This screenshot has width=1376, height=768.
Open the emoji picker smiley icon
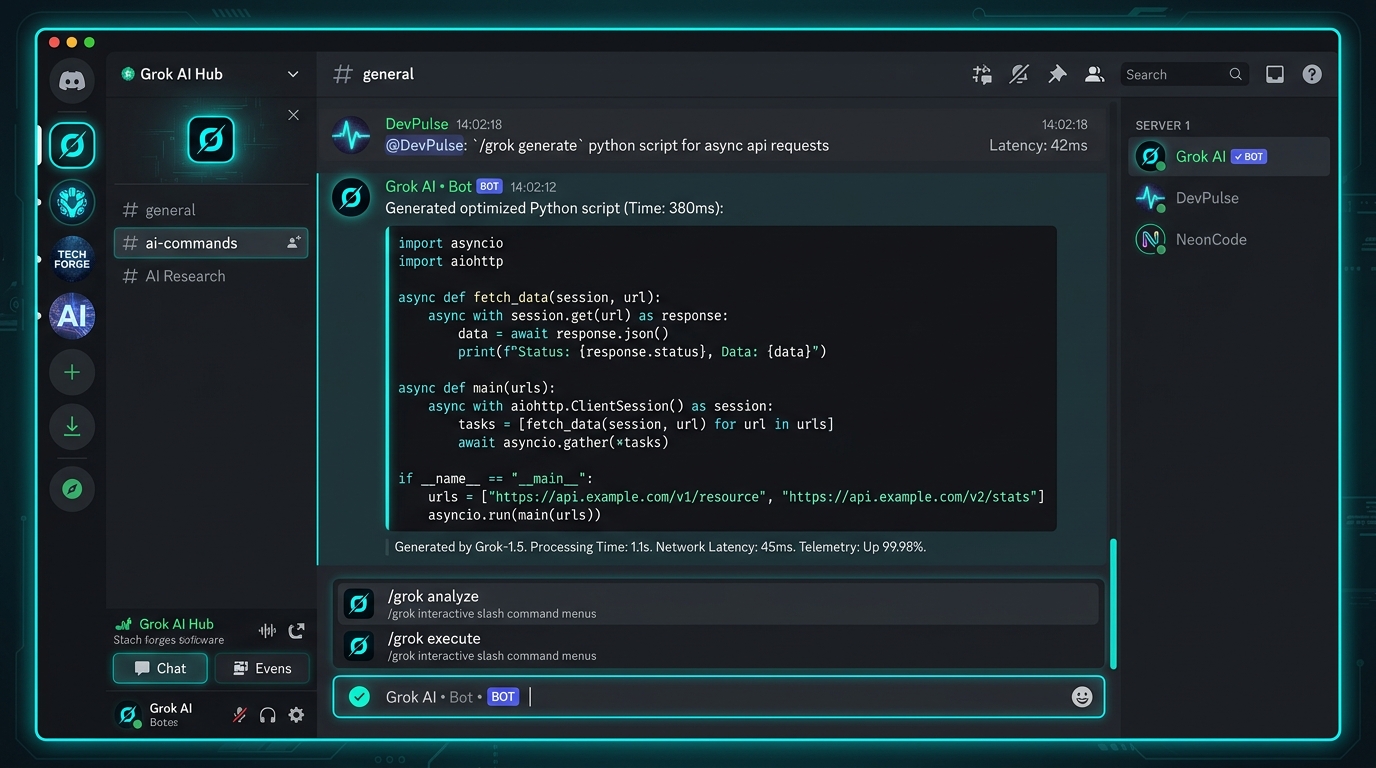coord(1082,697)
